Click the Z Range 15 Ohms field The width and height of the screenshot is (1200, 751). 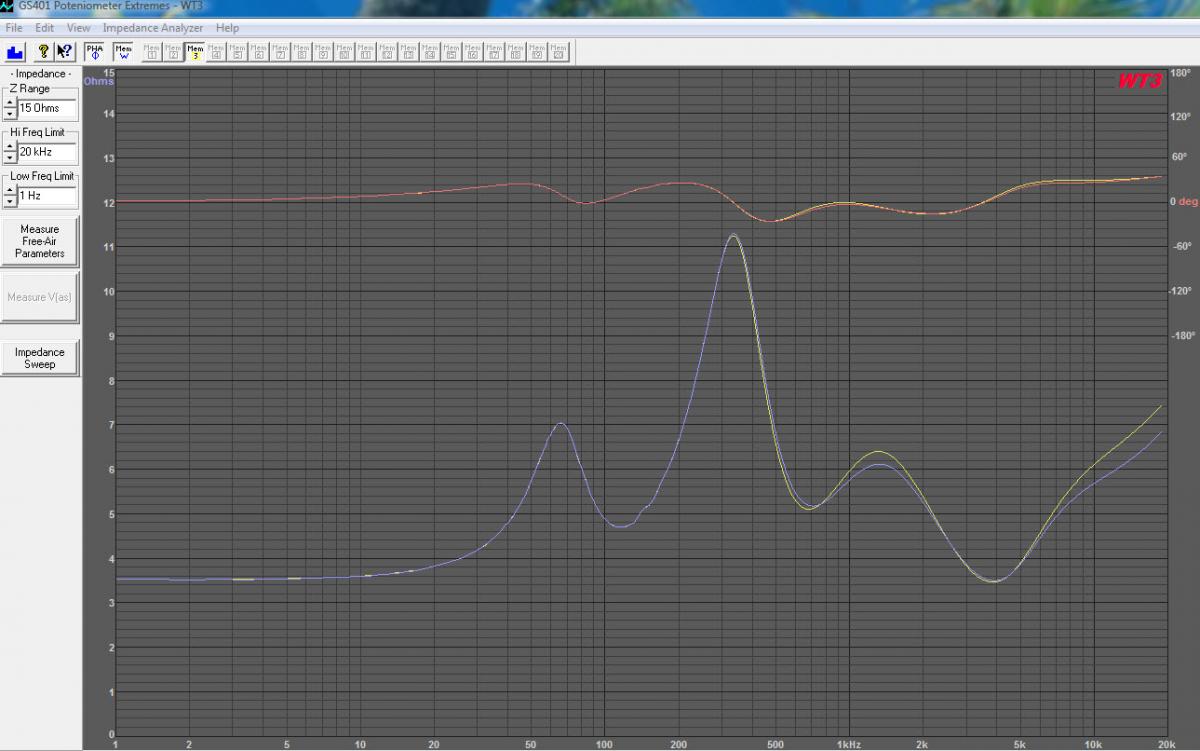click(x=47, y=108)
